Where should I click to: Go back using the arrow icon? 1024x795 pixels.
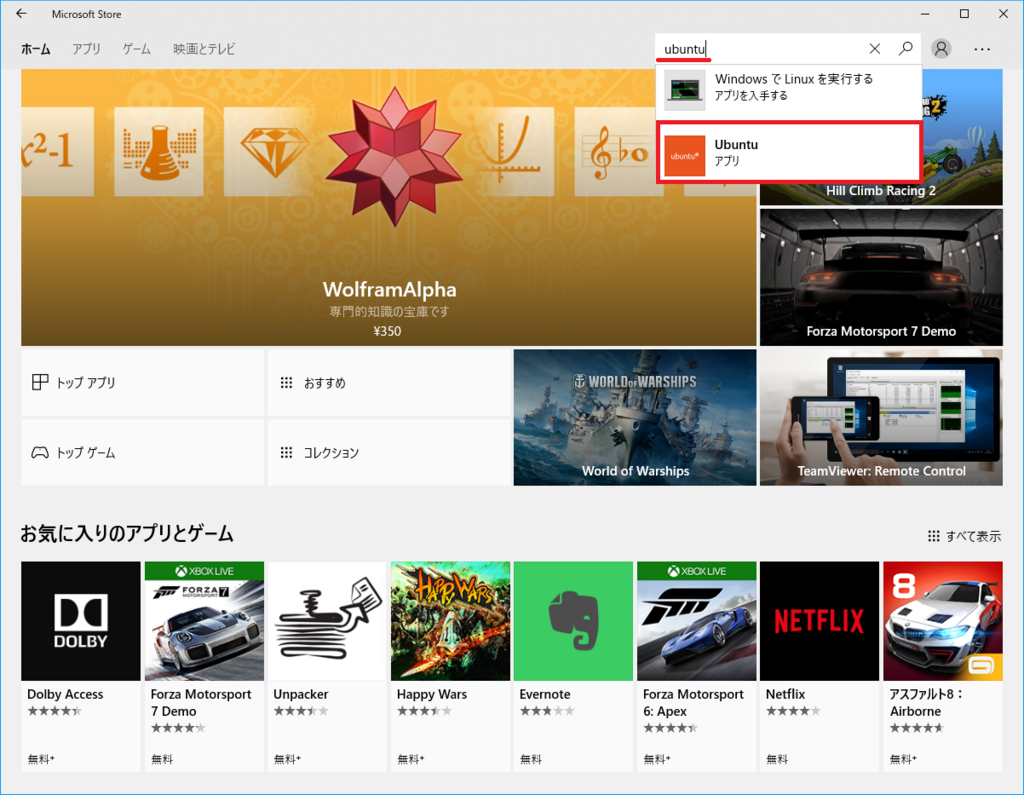pos(21,14)
